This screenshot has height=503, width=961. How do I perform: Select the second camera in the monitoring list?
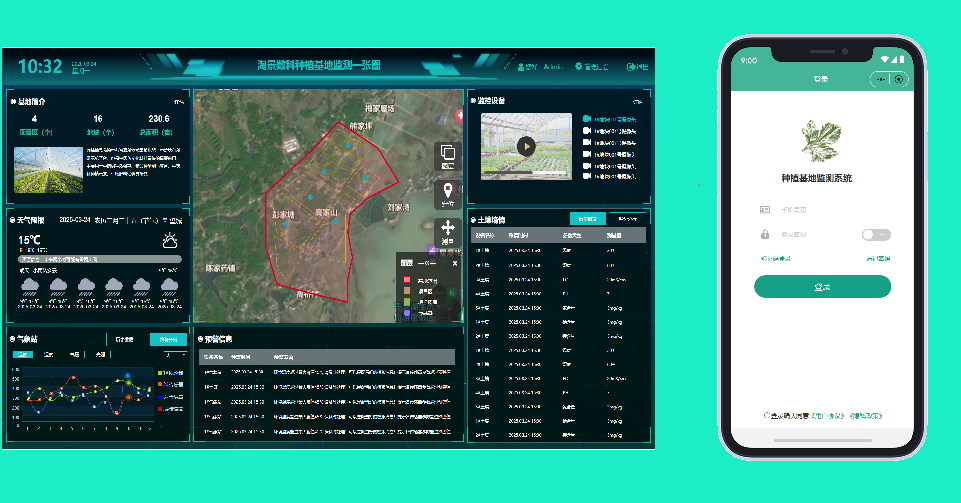[x=610, y=130]
